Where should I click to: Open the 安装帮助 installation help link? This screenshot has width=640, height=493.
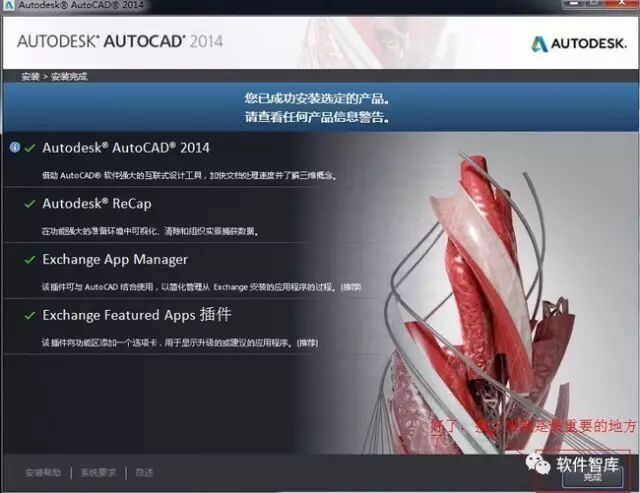(x=43, y=473)
